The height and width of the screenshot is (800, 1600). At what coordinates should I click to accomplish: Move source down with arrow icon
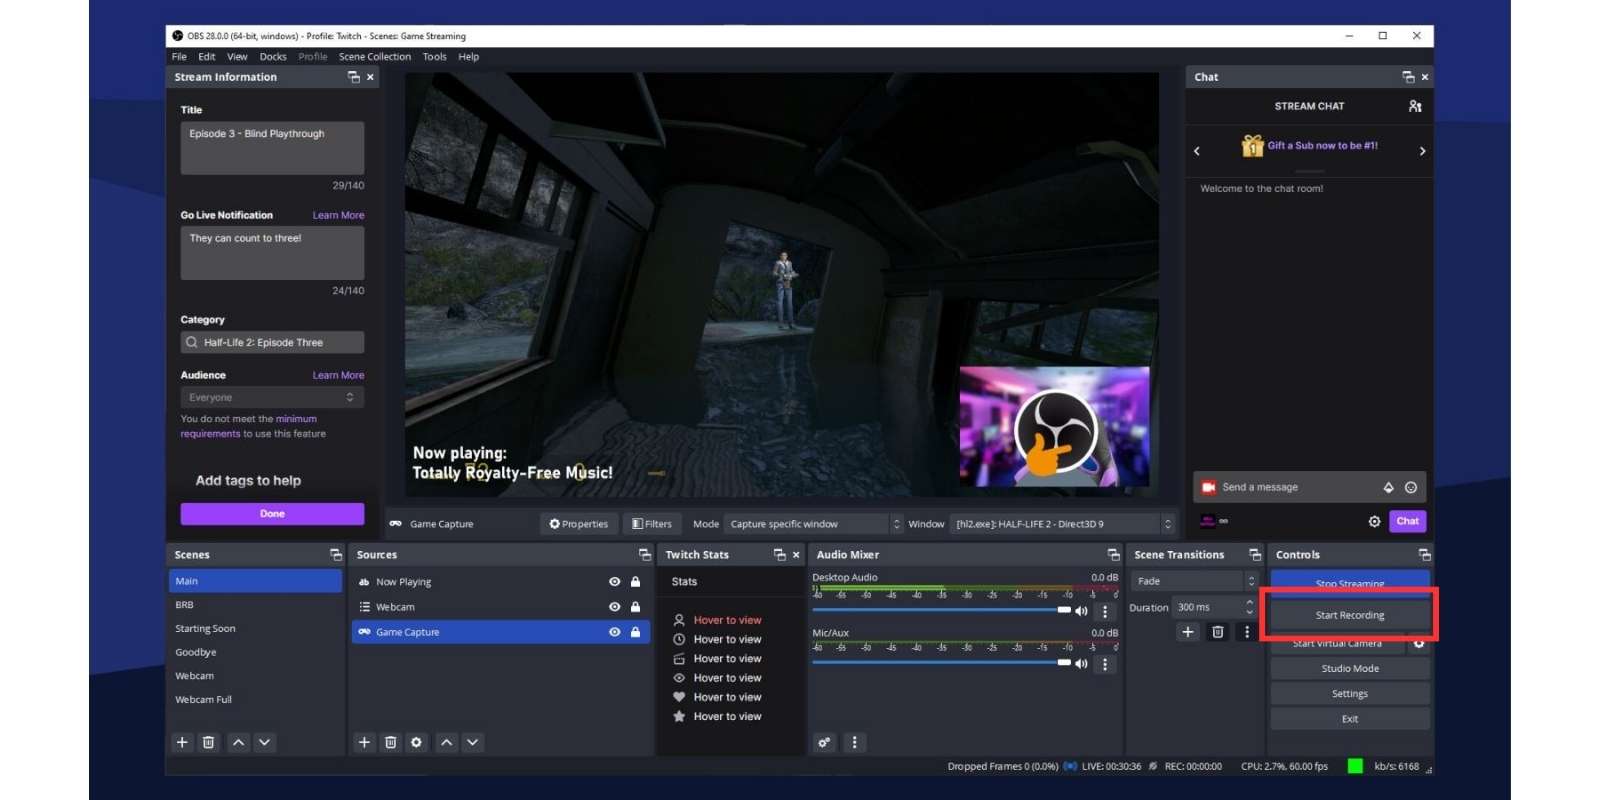click(473, 742)
